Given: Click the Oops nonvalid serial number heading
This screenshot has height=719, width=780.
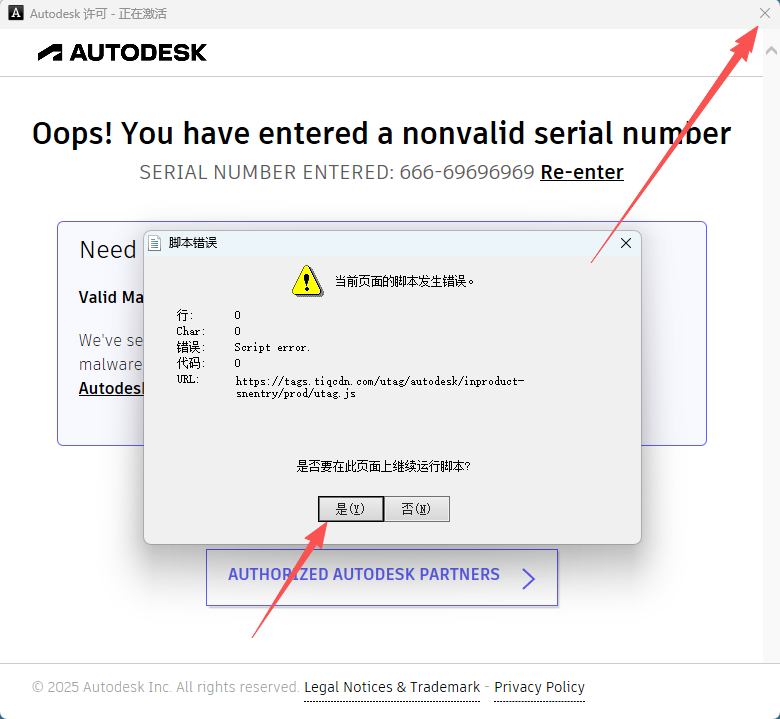Looking at the screenshot, I should tap(382, 133).
